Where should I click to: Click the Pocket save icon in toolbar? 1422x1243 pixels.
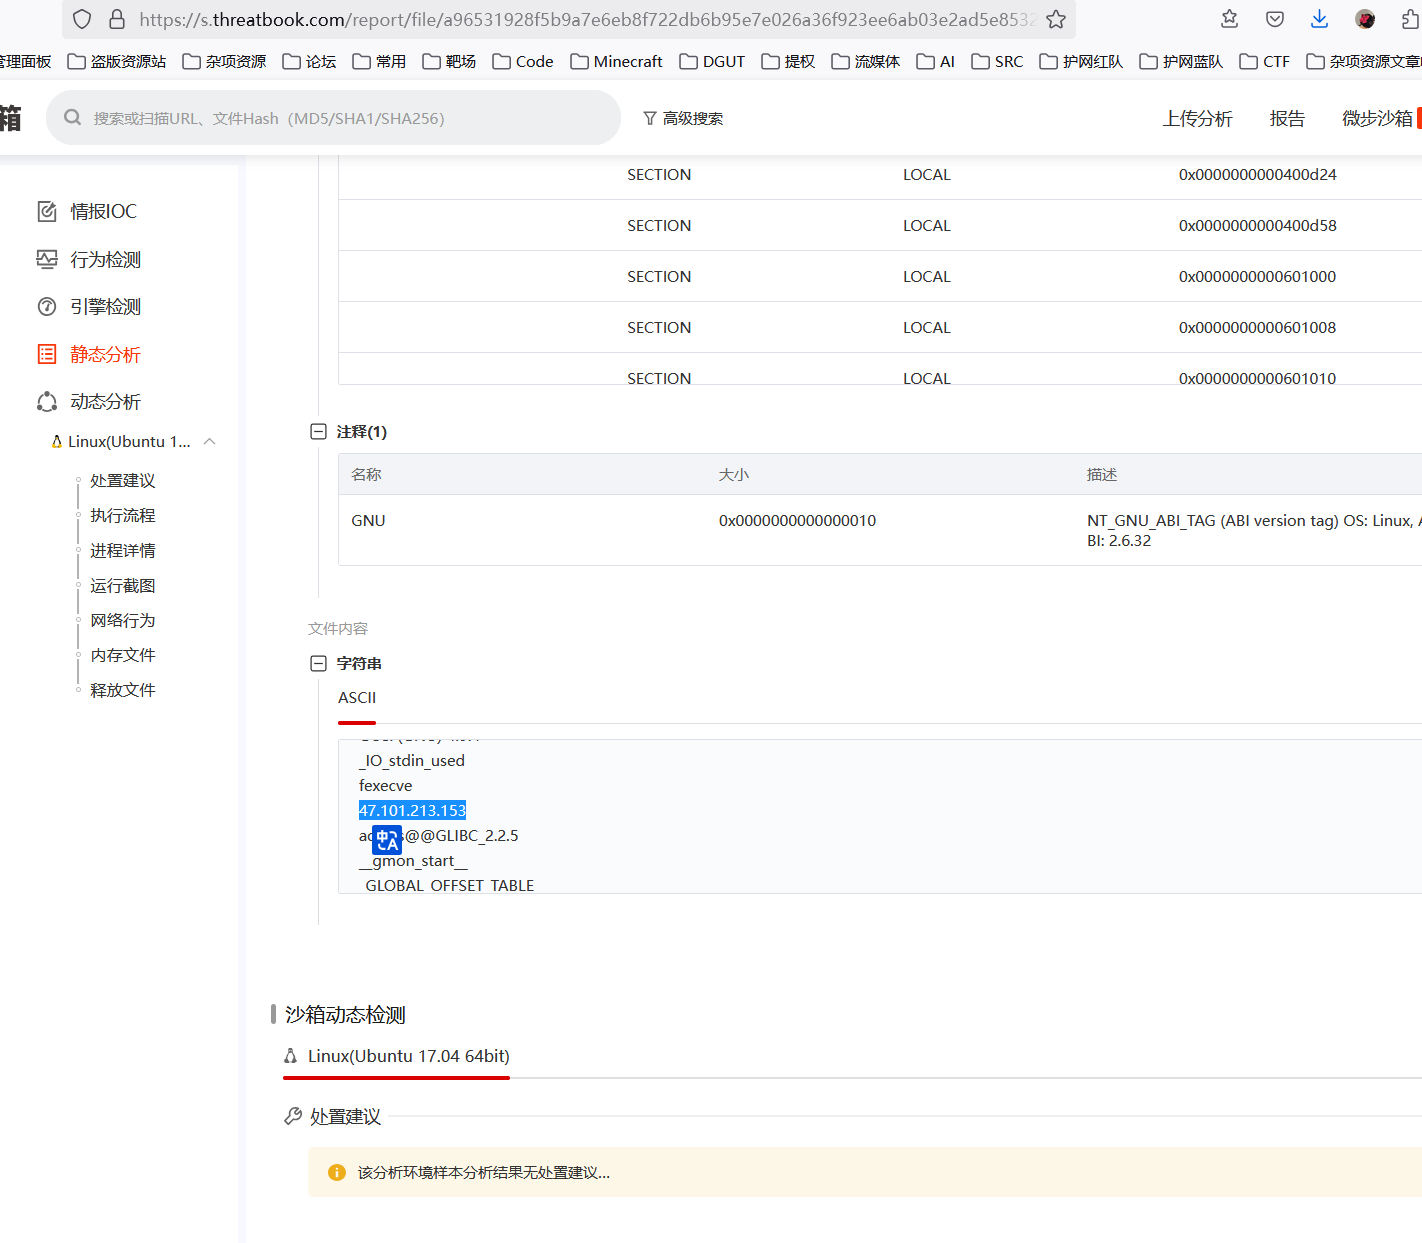click(x=1274, y=19)
